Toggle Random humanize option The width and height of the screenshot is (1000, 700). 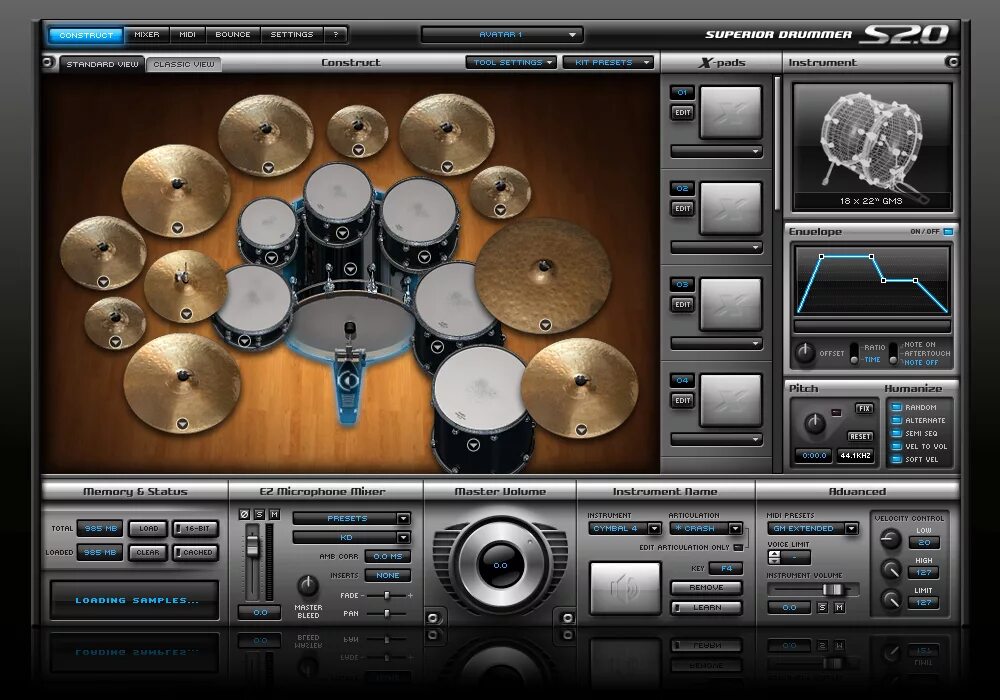[x=896, y=407]
